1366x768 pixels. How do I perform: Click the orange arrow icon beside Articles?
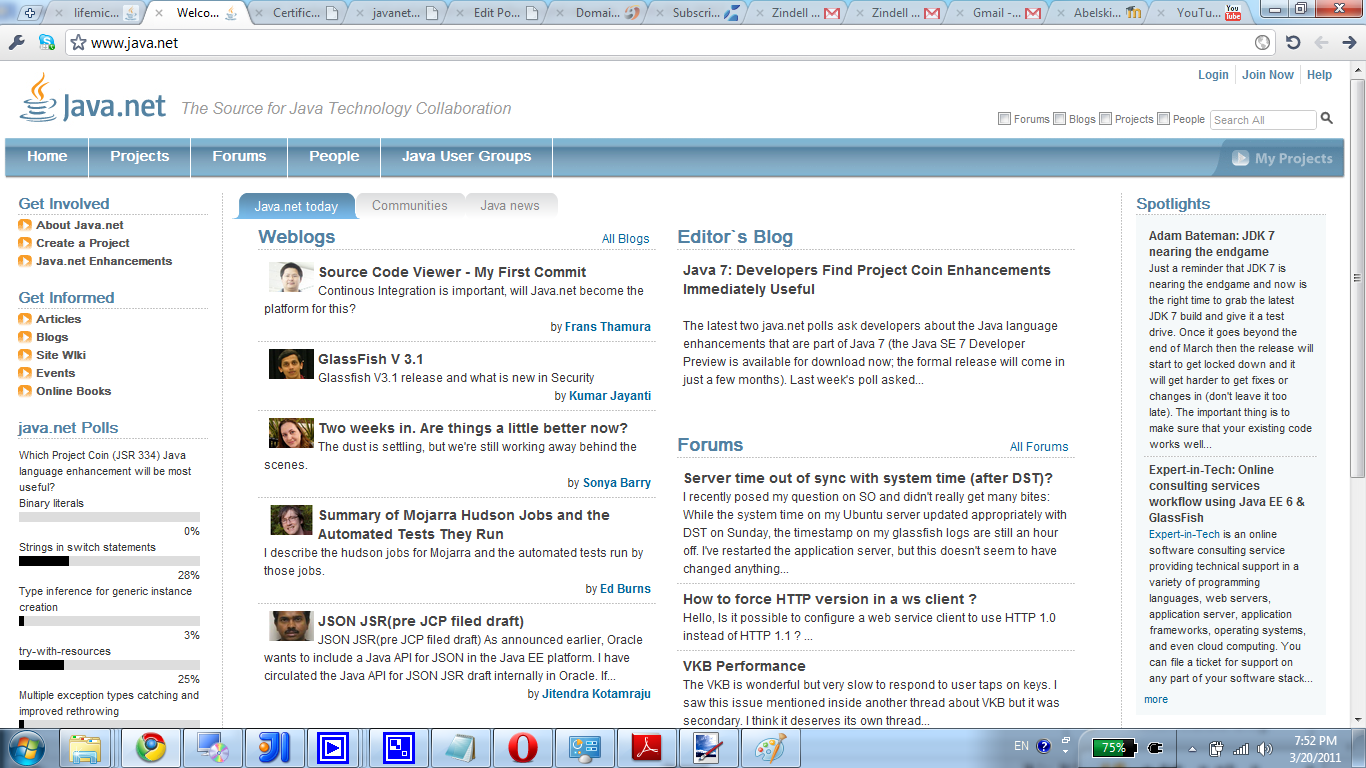(25, 319)
